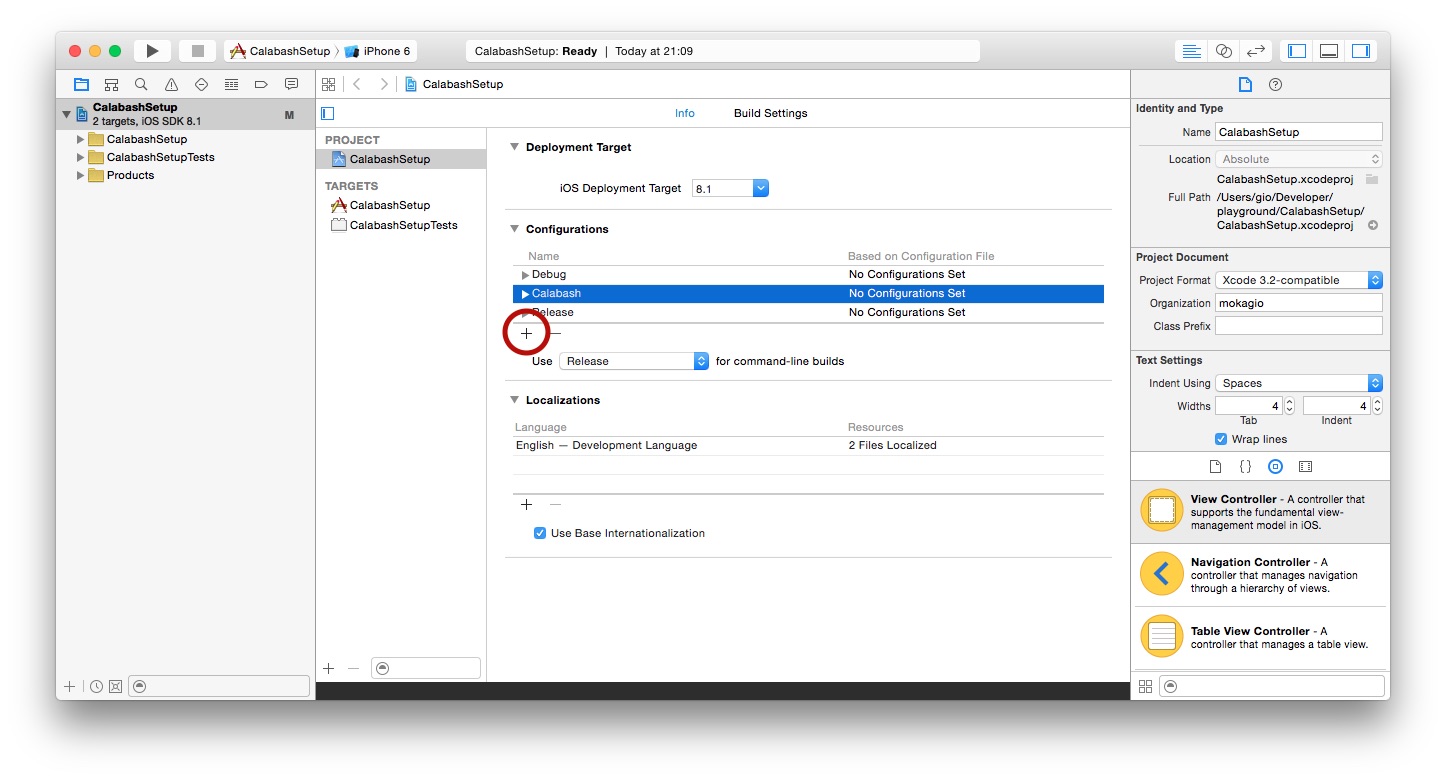
Task: Expand the Debug configuration row
Action: pyautogui.click(x=525, y=275)
